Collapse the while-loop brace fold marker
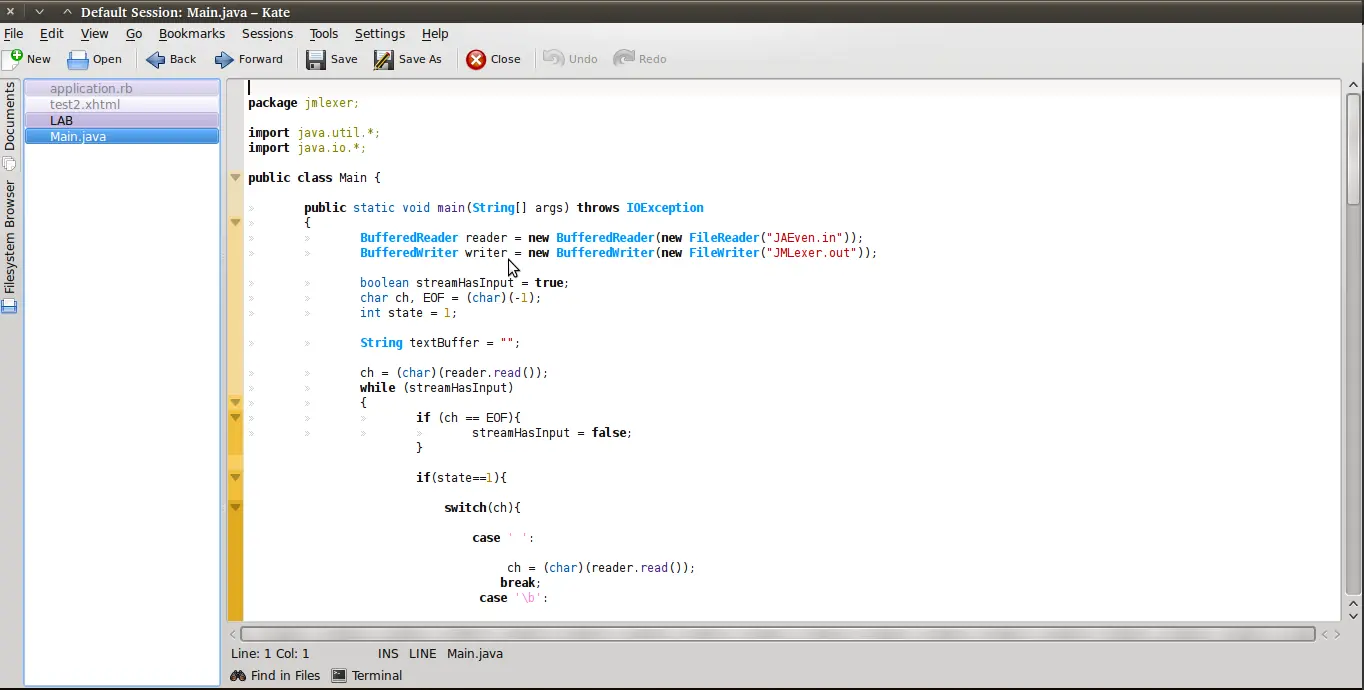This screenshot has width=1364, height=690. point(236,403)
